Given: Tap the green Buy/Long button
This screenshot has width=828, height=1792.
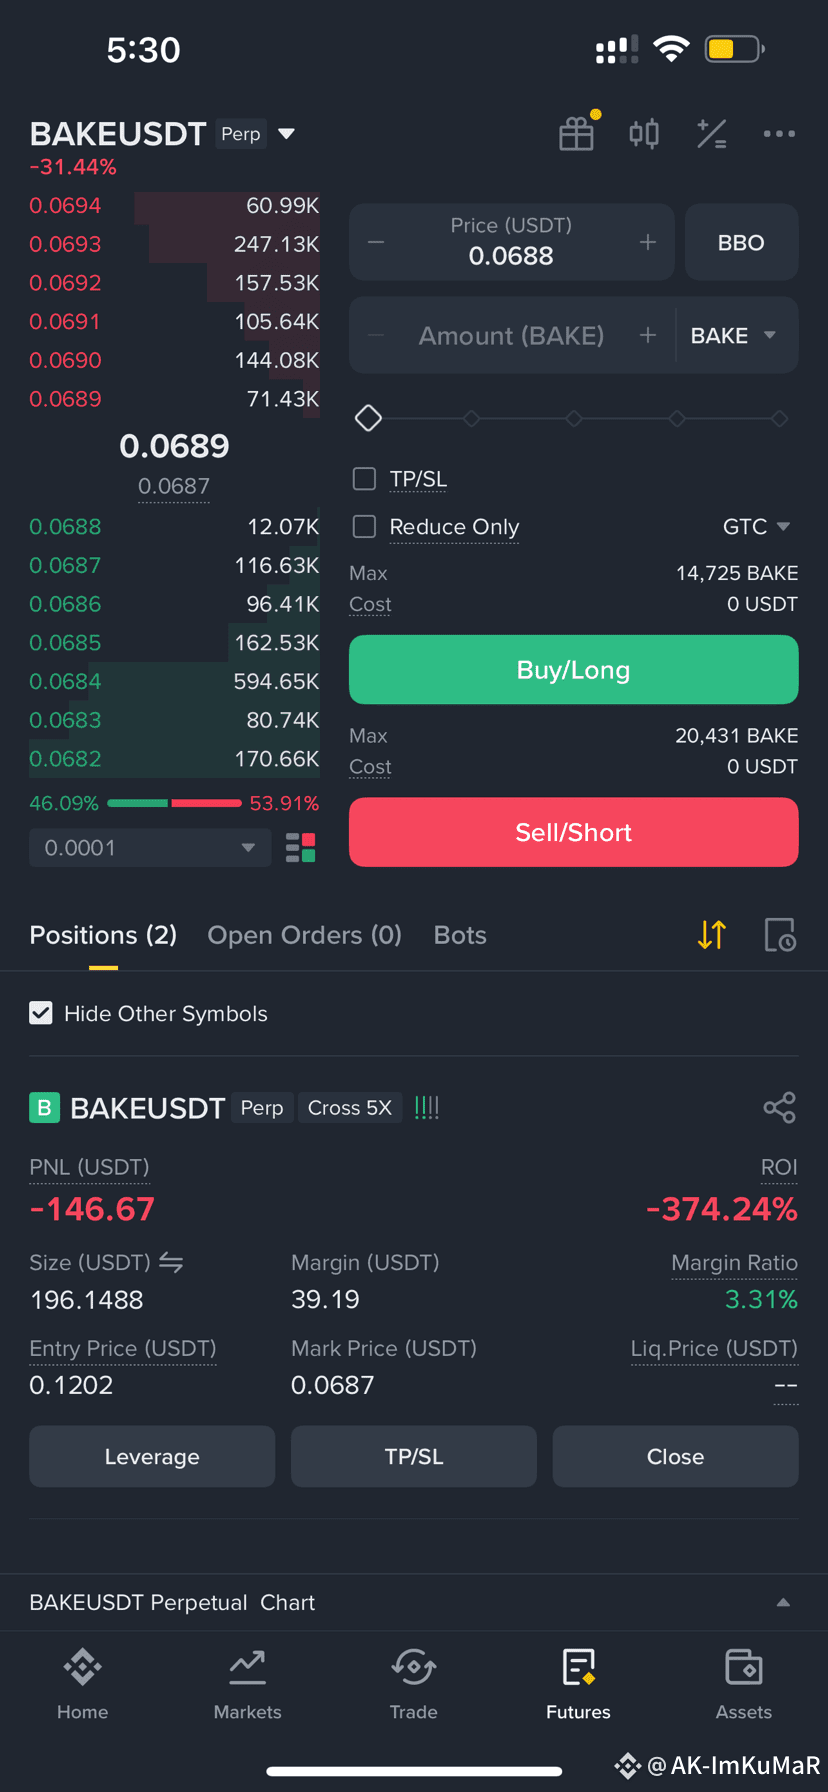Looking at the screenshot, I should coord(574,670).
